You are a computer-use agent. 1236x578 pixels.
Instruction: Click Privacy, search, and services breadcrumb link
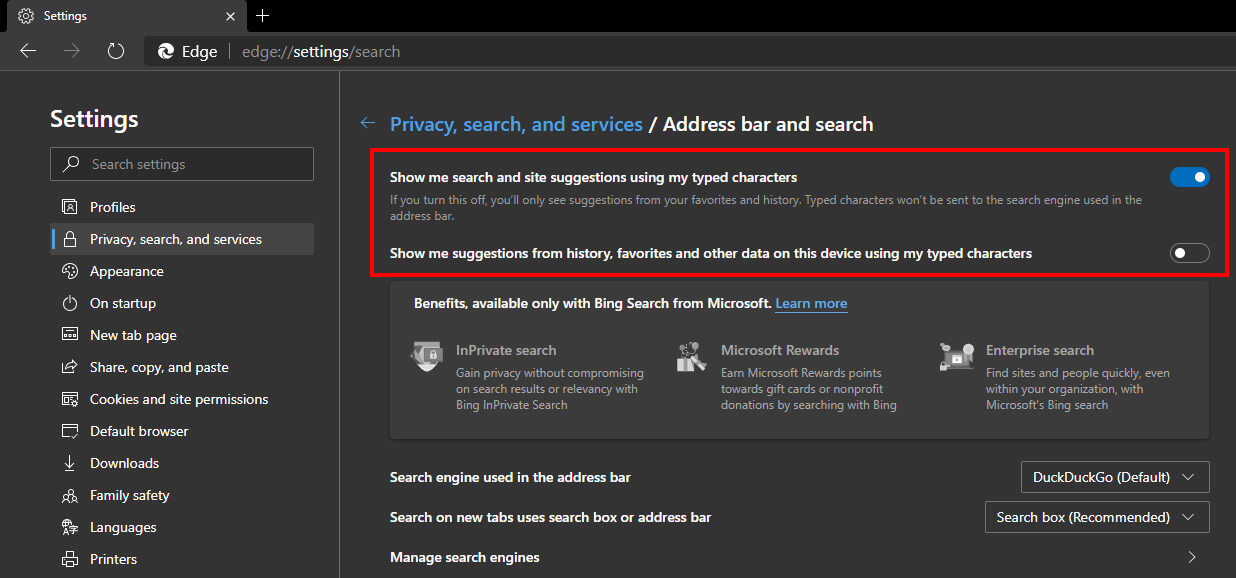click(516, 124)
